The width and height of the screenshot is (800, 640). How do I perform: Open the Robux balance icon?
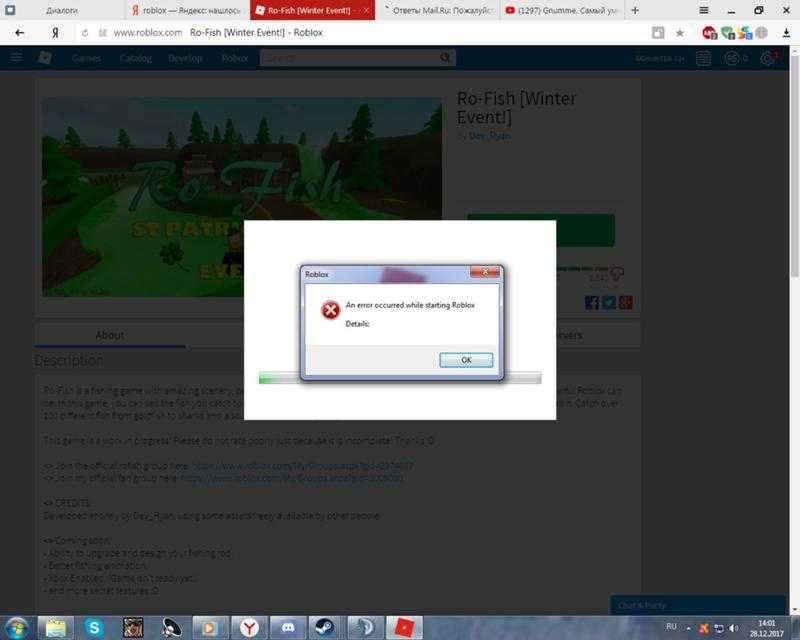click(x=732, y=58)
